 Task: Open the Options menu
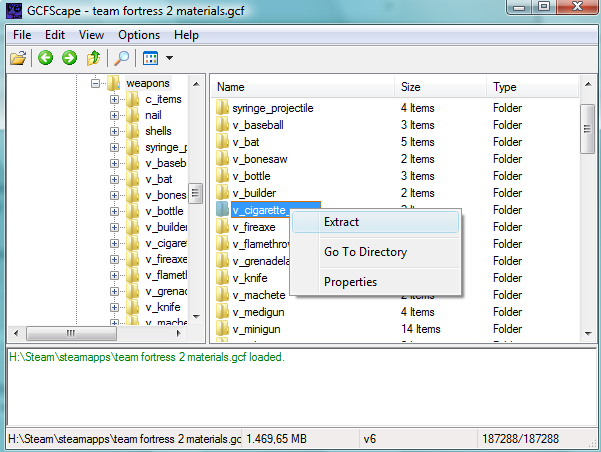click(139, 35)
